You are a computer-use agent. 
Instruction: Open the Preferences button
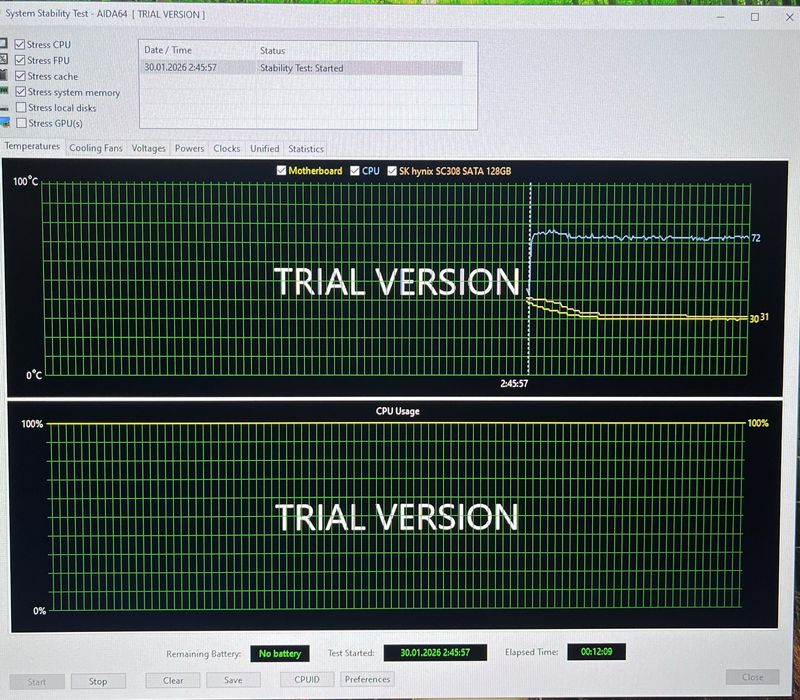pos(367,679)
